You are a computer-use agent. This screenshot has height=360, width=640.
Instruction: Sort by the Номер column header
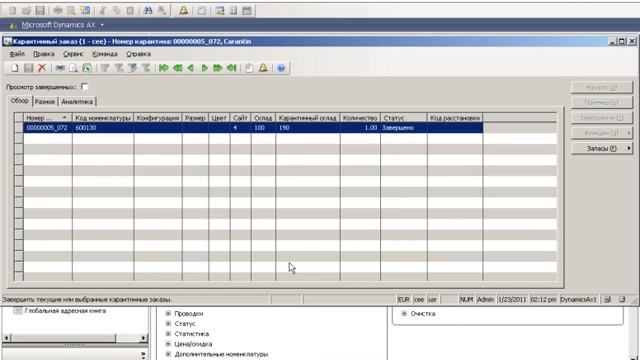(x=47, y=118)
